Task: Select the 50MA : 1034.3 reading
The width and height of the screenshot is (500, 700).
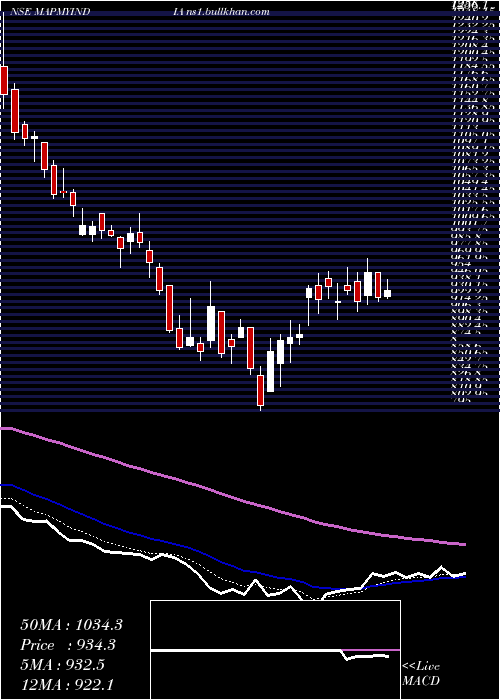Action: pyautogui.click(x=71, y=625)
